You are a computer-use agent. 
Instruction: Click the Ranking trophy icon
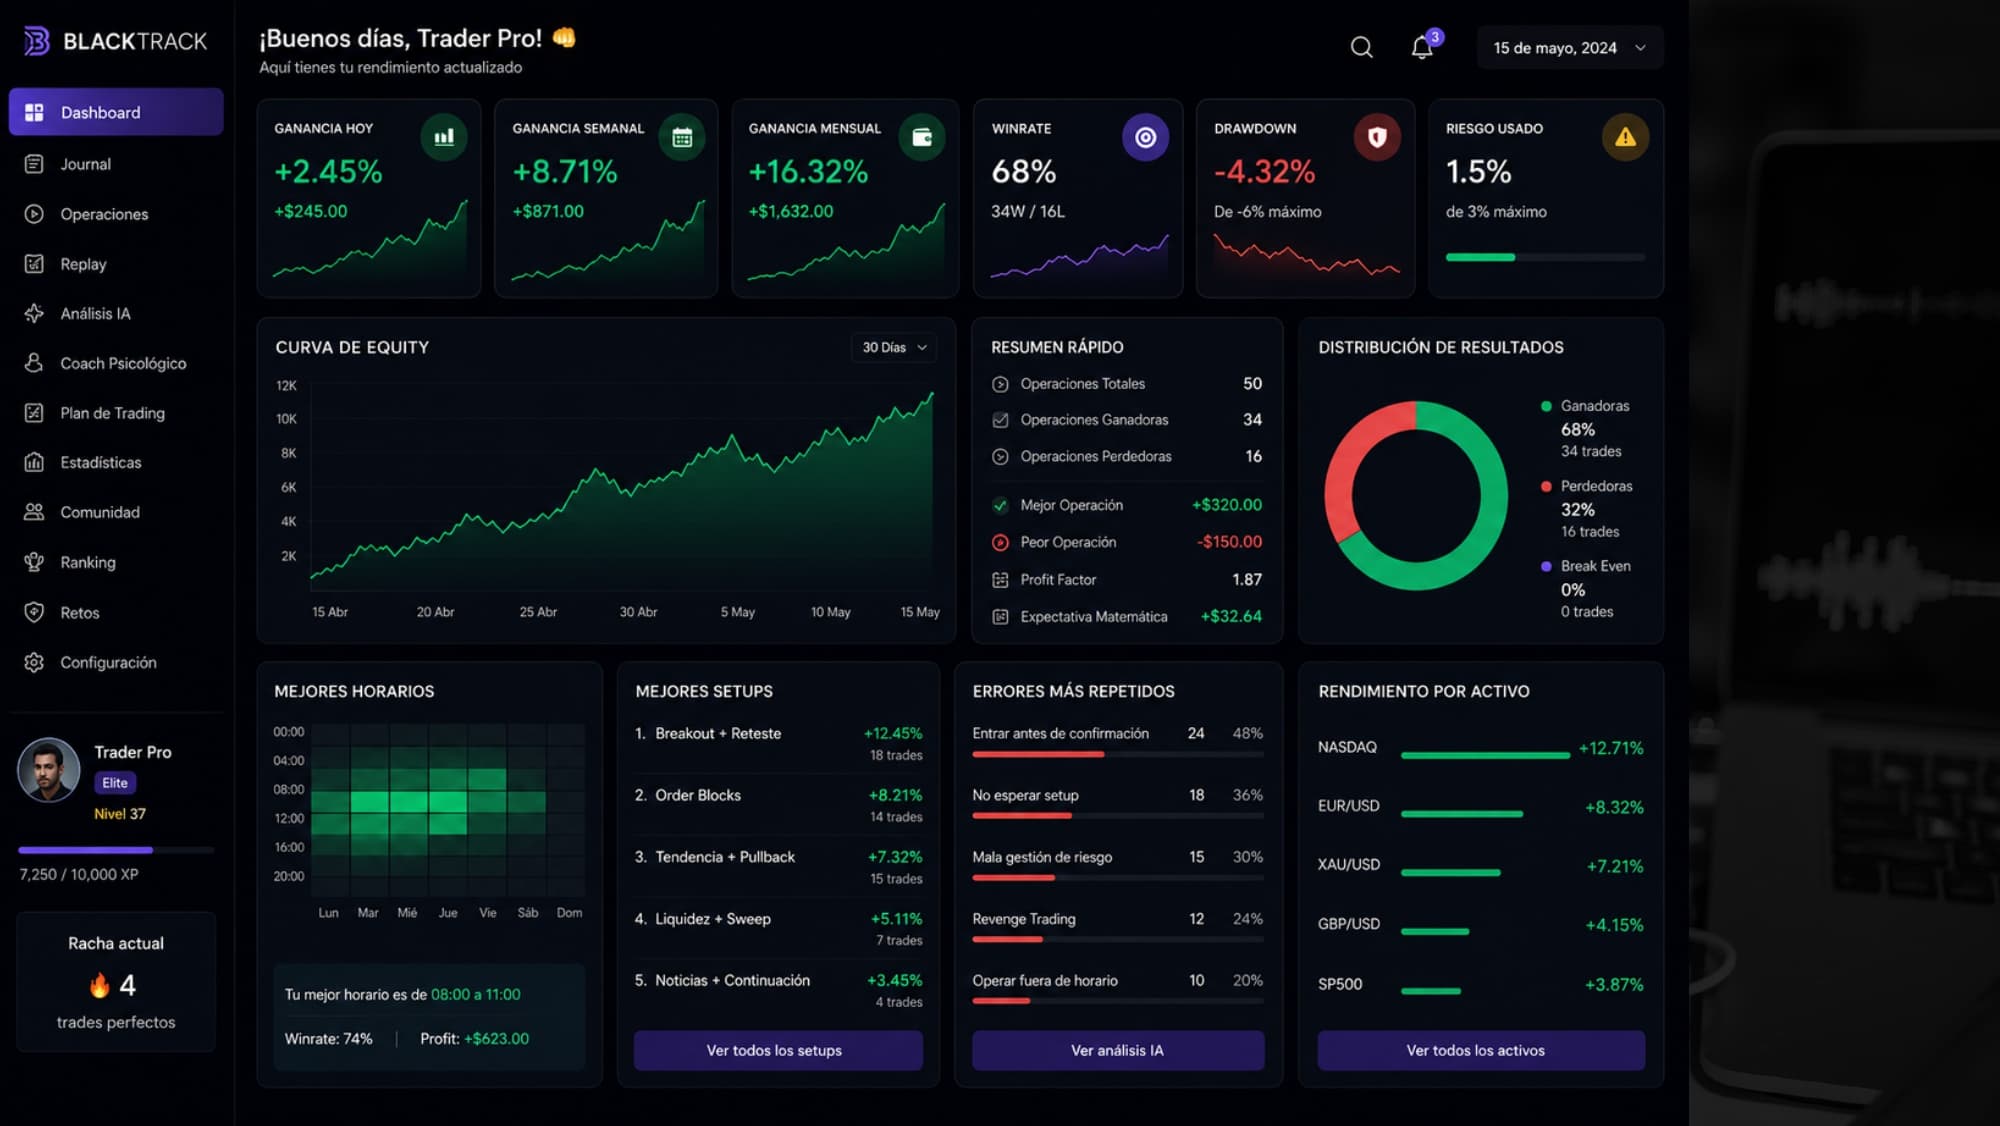34,562
